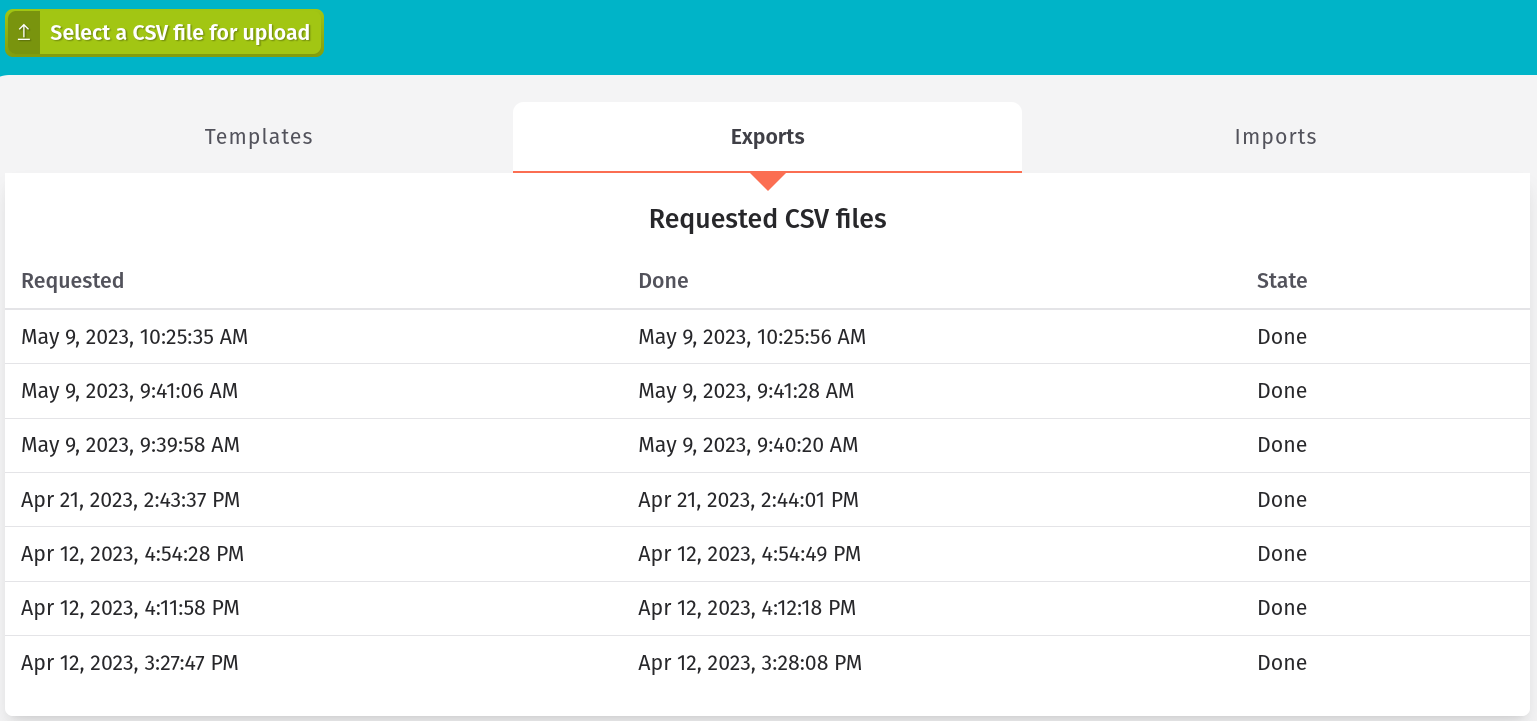The width and height of the screenshot is (1537, 721).
Task: Select done time Apr 12, 2023, 3:28:08 PM
Action: (x=750, y=663)
